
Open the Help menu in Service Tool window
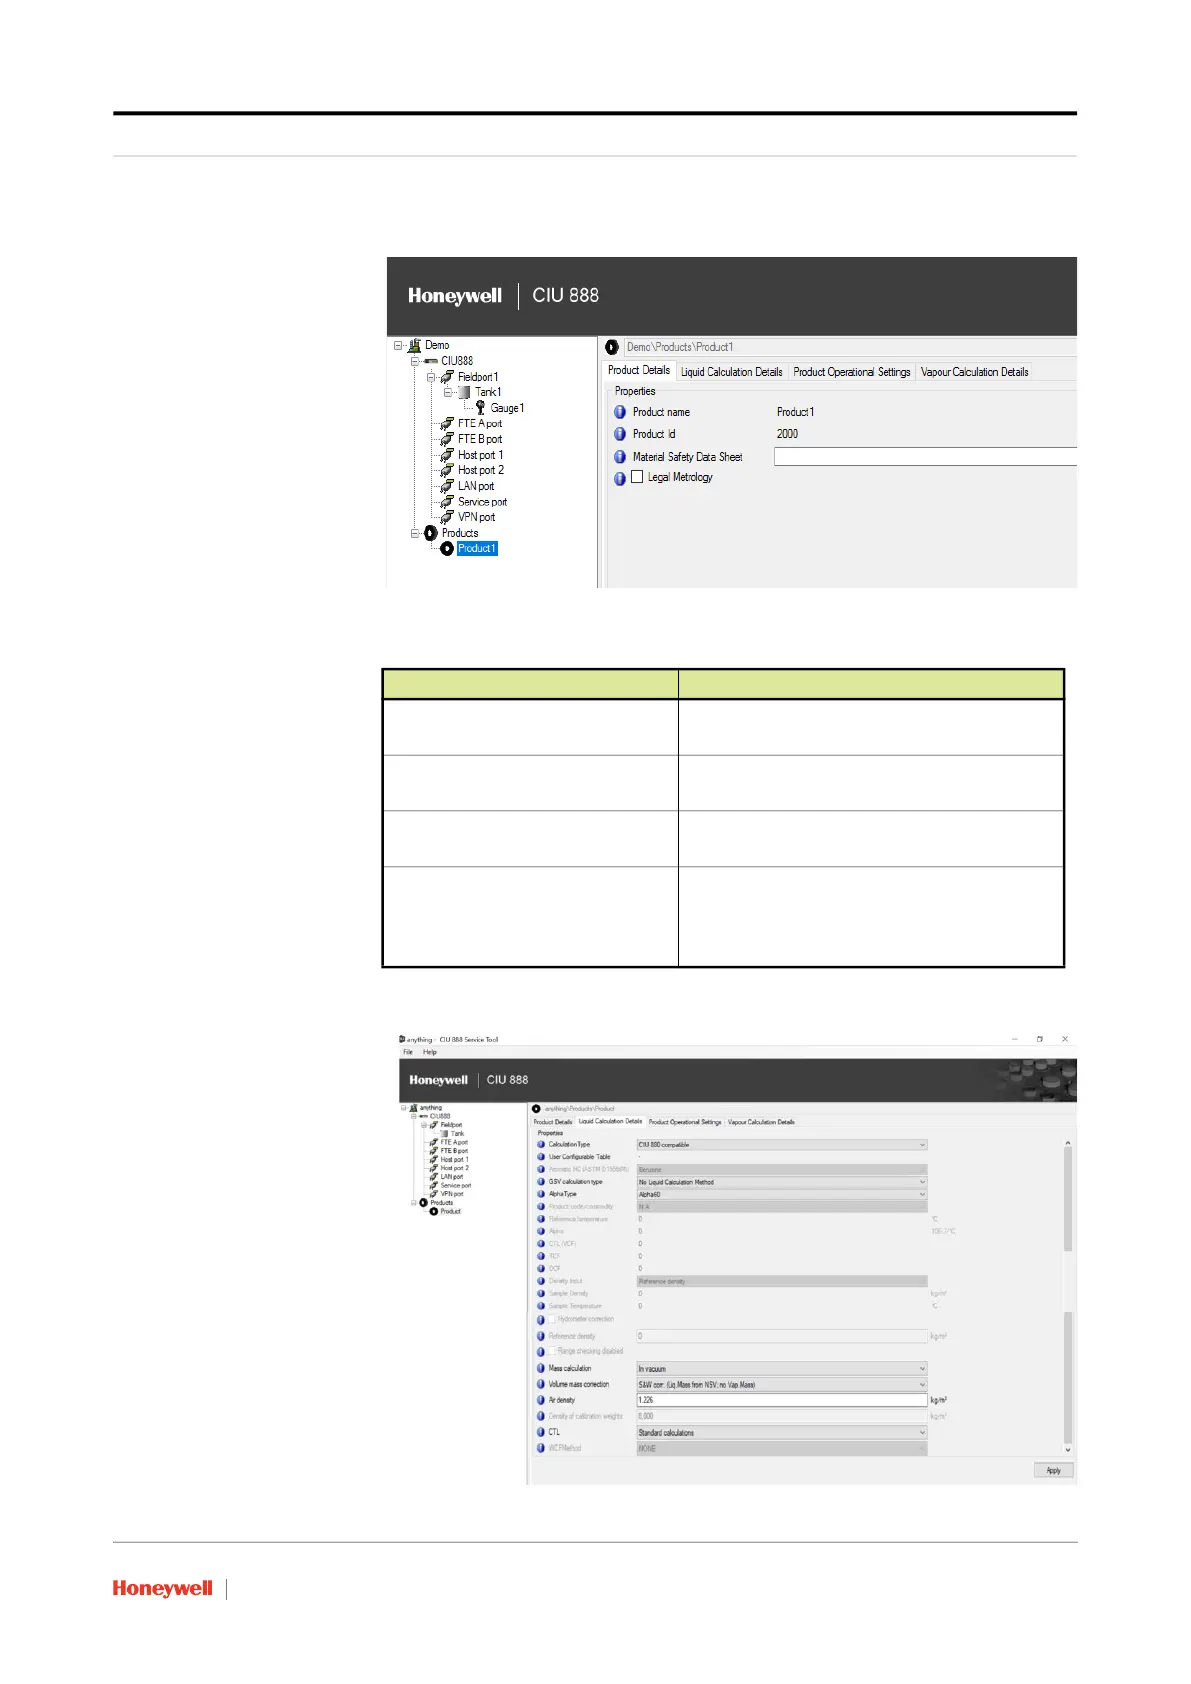(x=430, y=1052)
